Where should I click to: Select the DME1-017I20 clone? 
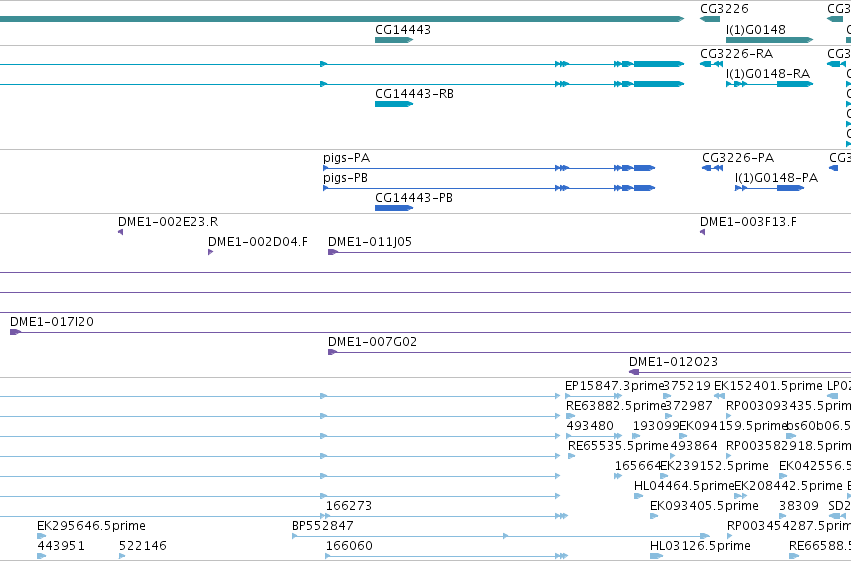pos(430,332)
